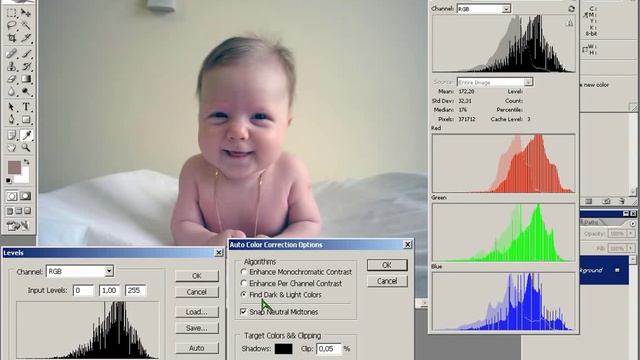640x360 pixels.
Task: Select the Brush tool
Action: pyautogui.click(x=26, y=53)
